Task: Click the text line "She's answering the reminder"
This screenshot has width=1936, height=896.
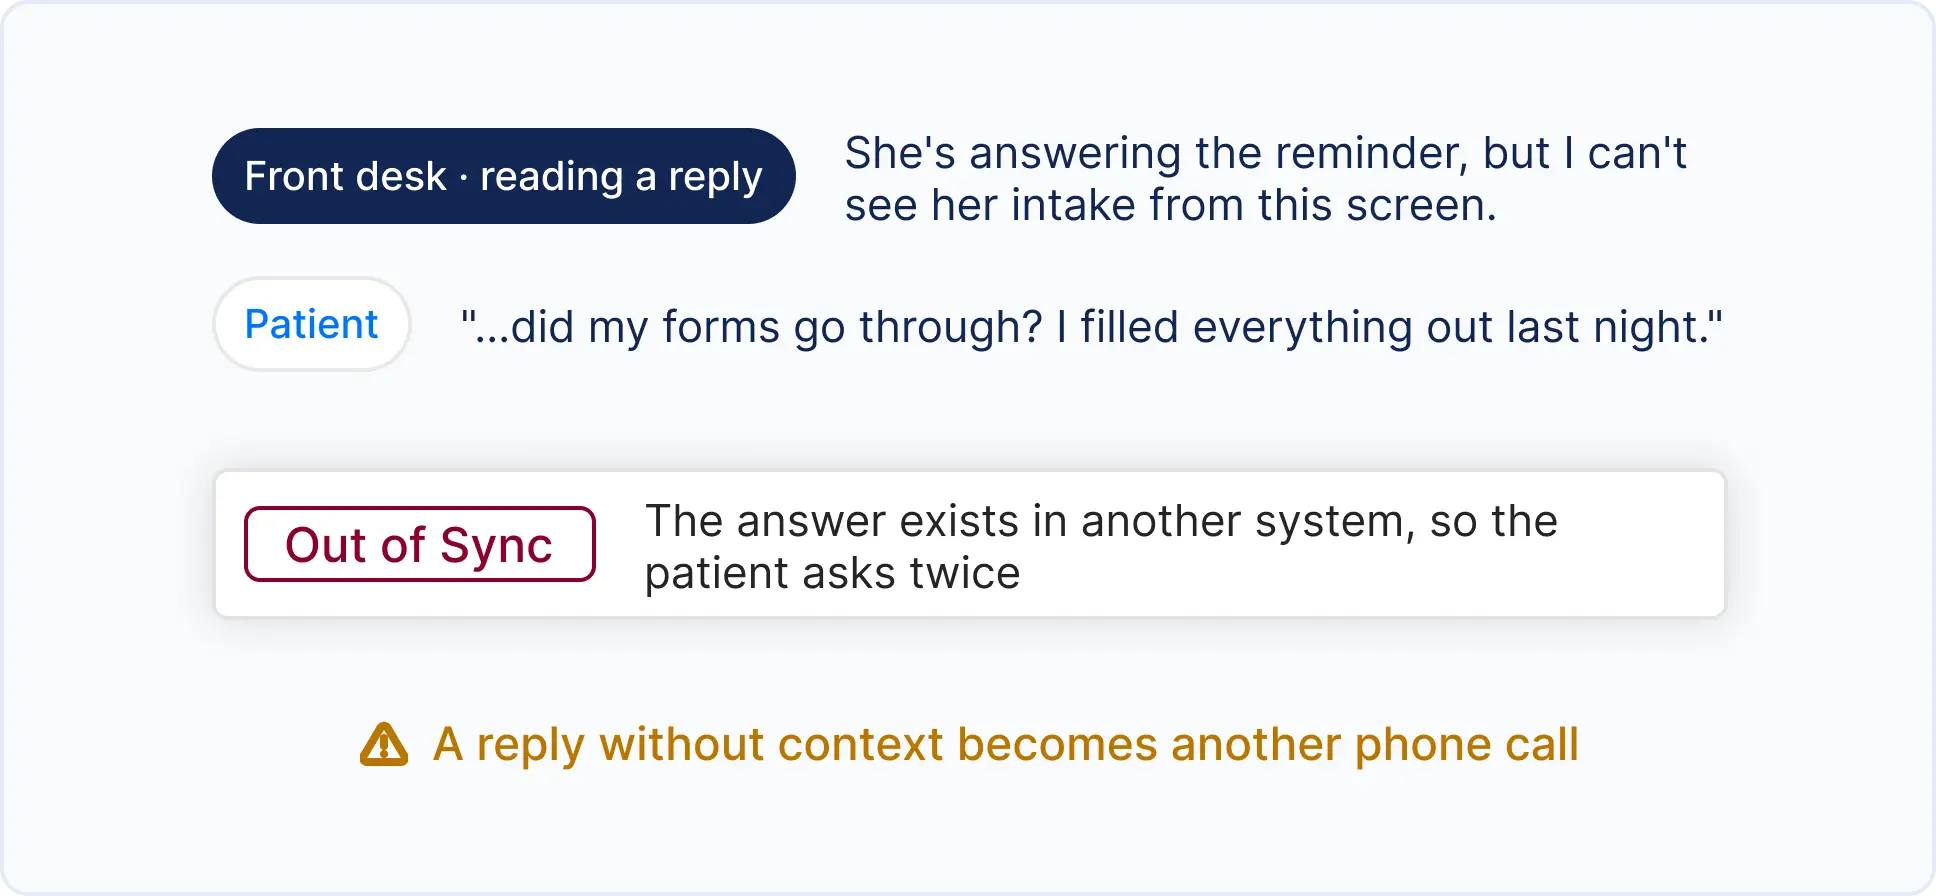Action: point(1156,153)
